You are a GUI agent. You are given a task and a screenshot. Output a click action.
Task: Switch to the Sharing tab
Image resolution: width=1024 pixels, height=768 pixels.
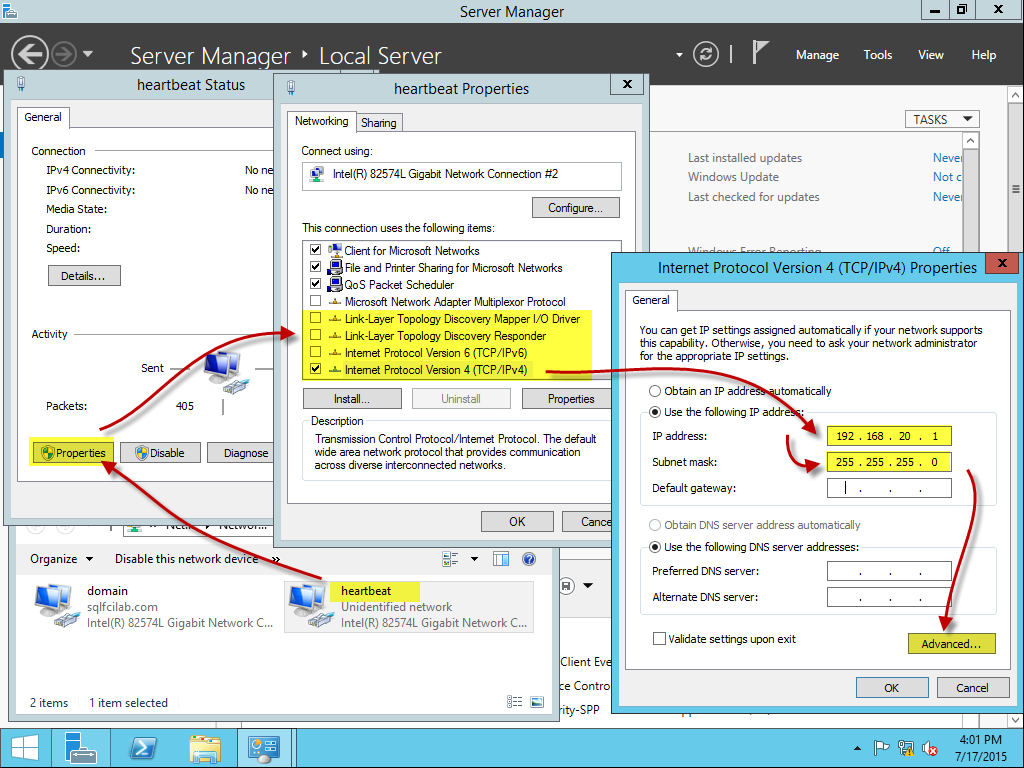point(379,123)
